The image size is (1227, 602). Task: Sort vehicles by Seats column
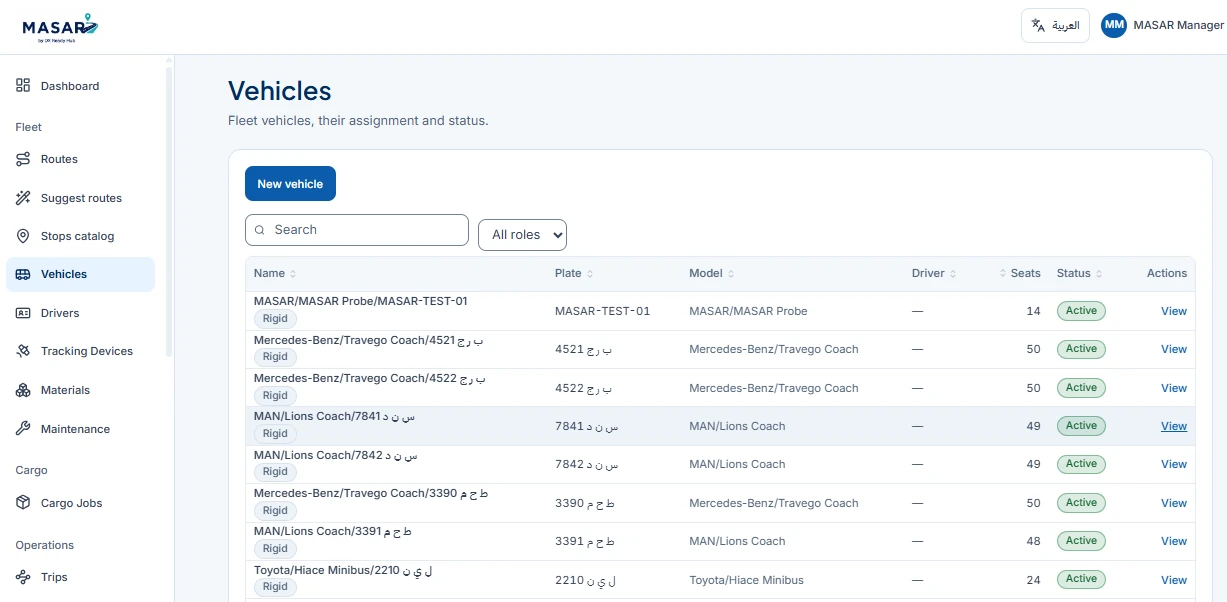(1020, 273)
